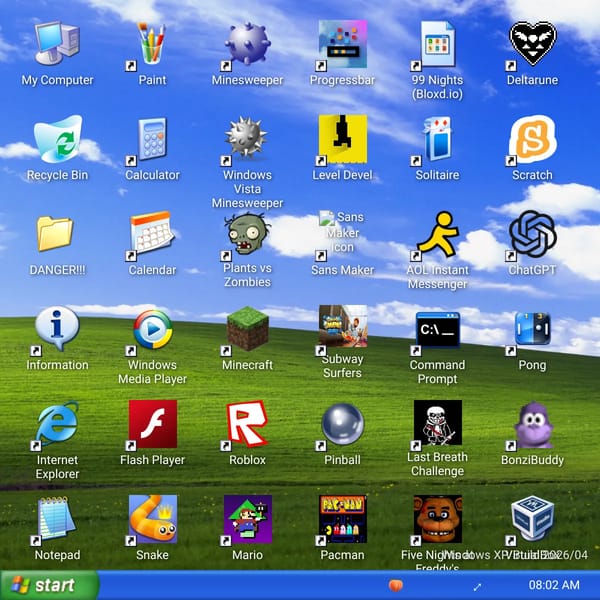The width and height of the screenshot is (600, 600).
Task: Open the Command Prompt icon
Action: coord(437,330)
